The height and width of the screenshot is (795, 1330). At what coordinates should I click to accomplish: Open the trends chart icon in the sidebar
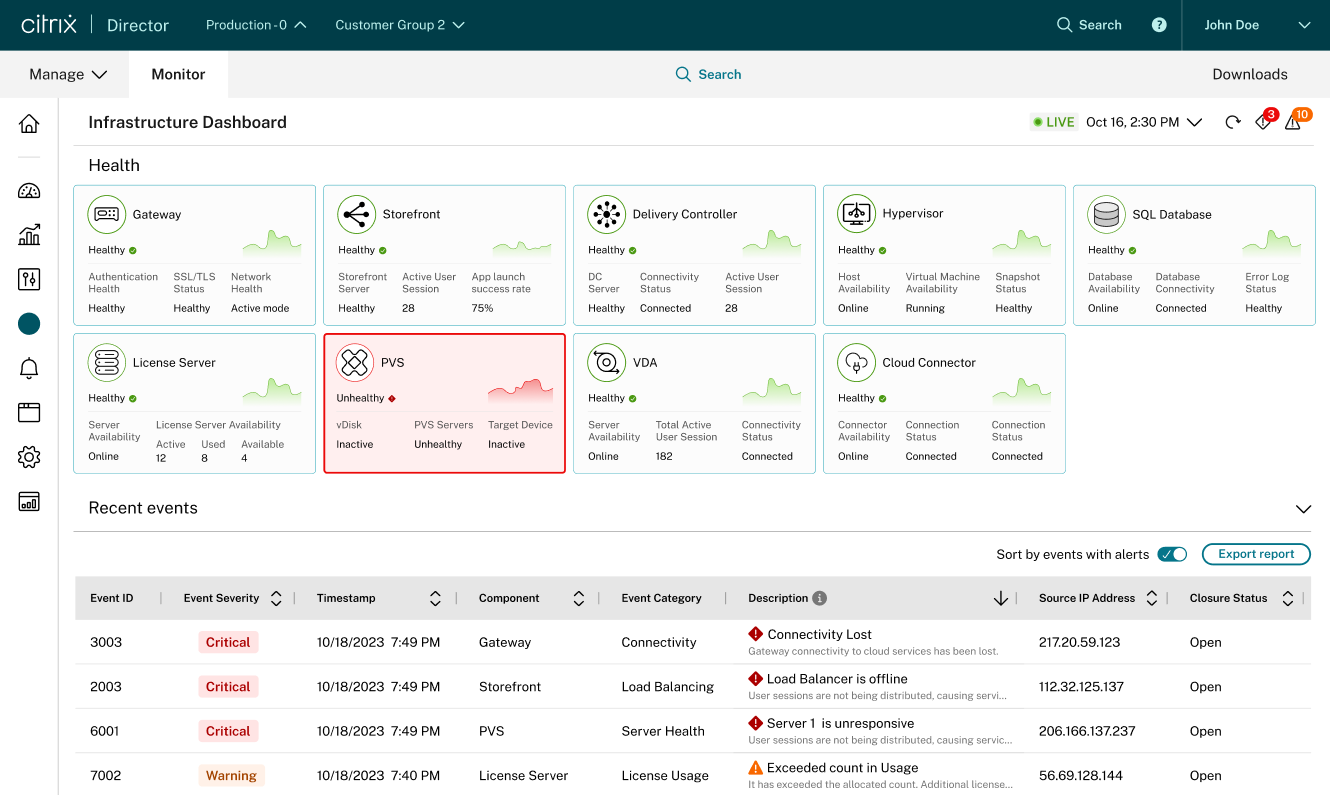point(29,235)
